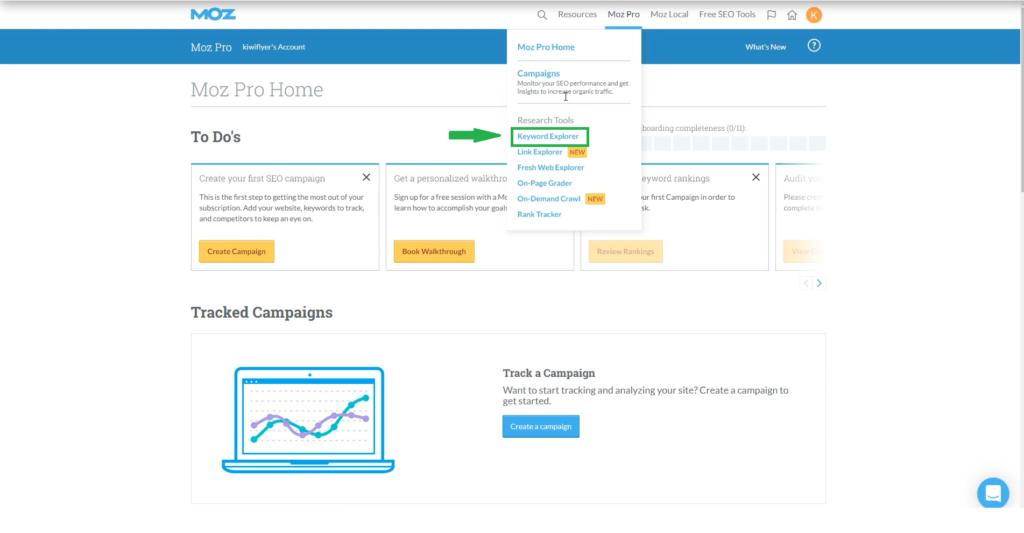
Task: Open the Moz Local menu
Action: (x=669, y=14)
